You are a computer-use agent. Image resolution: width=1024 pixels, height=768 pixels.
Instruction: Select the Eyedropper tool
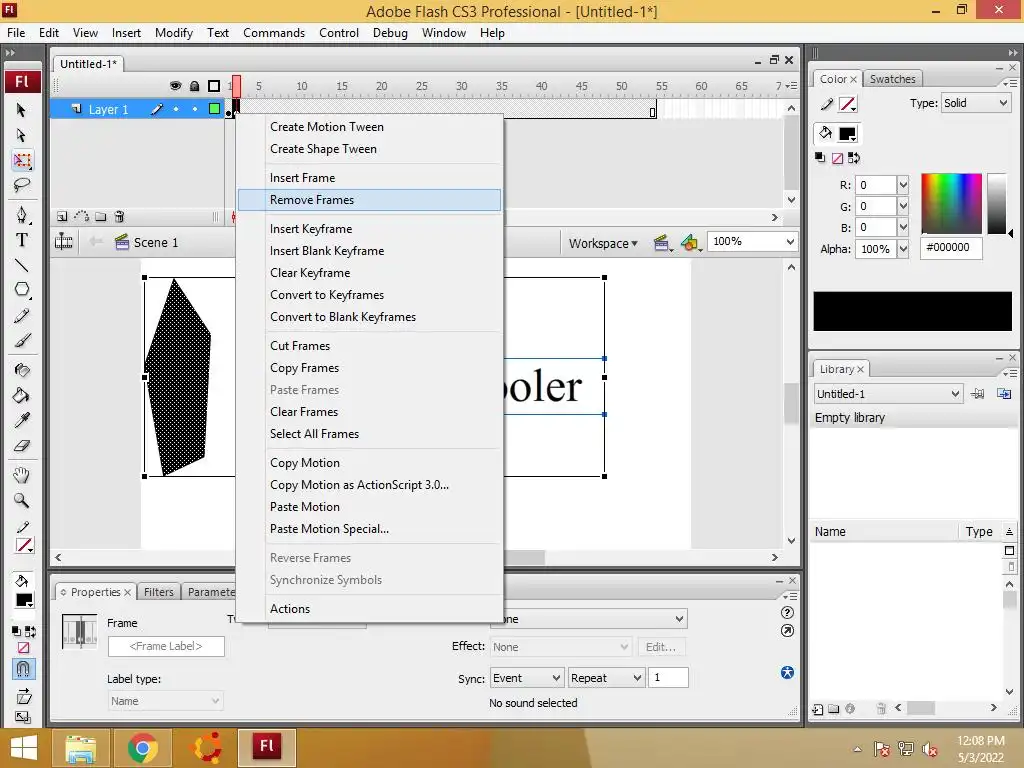point(22,420)
